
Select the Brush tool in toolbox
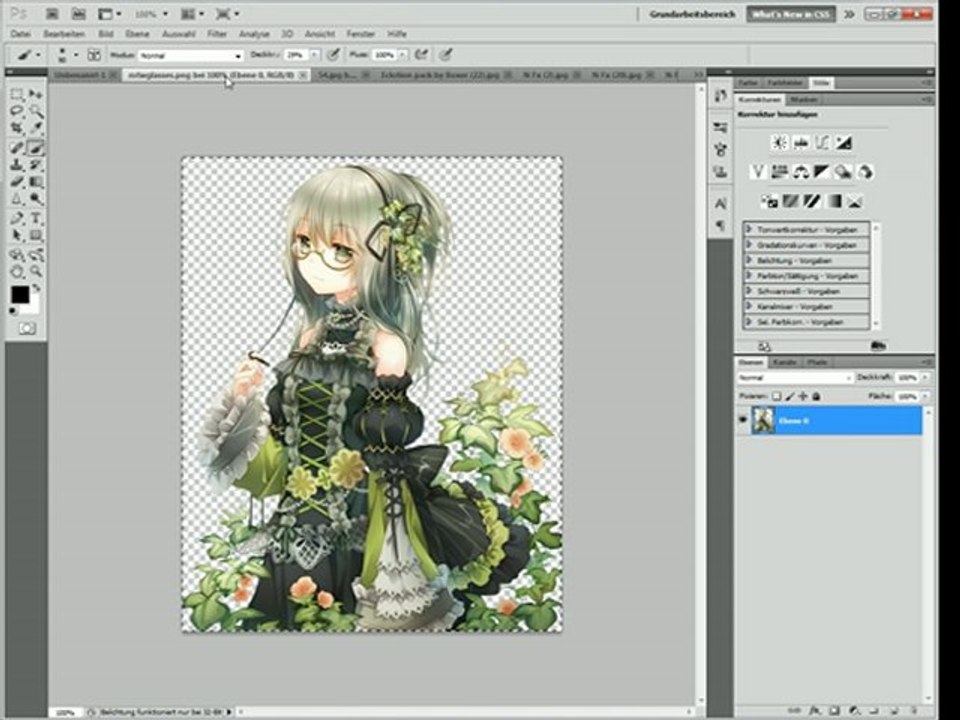[x=36, y=147]
